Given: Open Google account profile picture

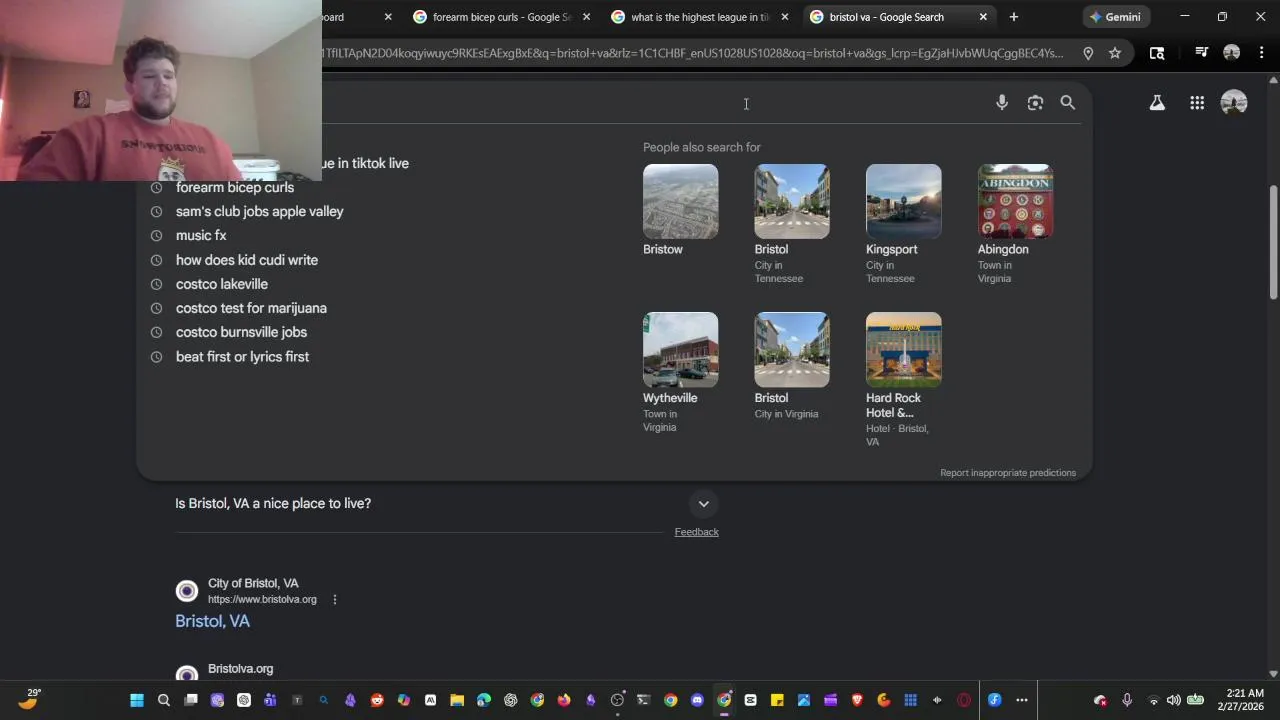Looking at the screenshot, I should pyautogui.click(x=1234, y=103).
